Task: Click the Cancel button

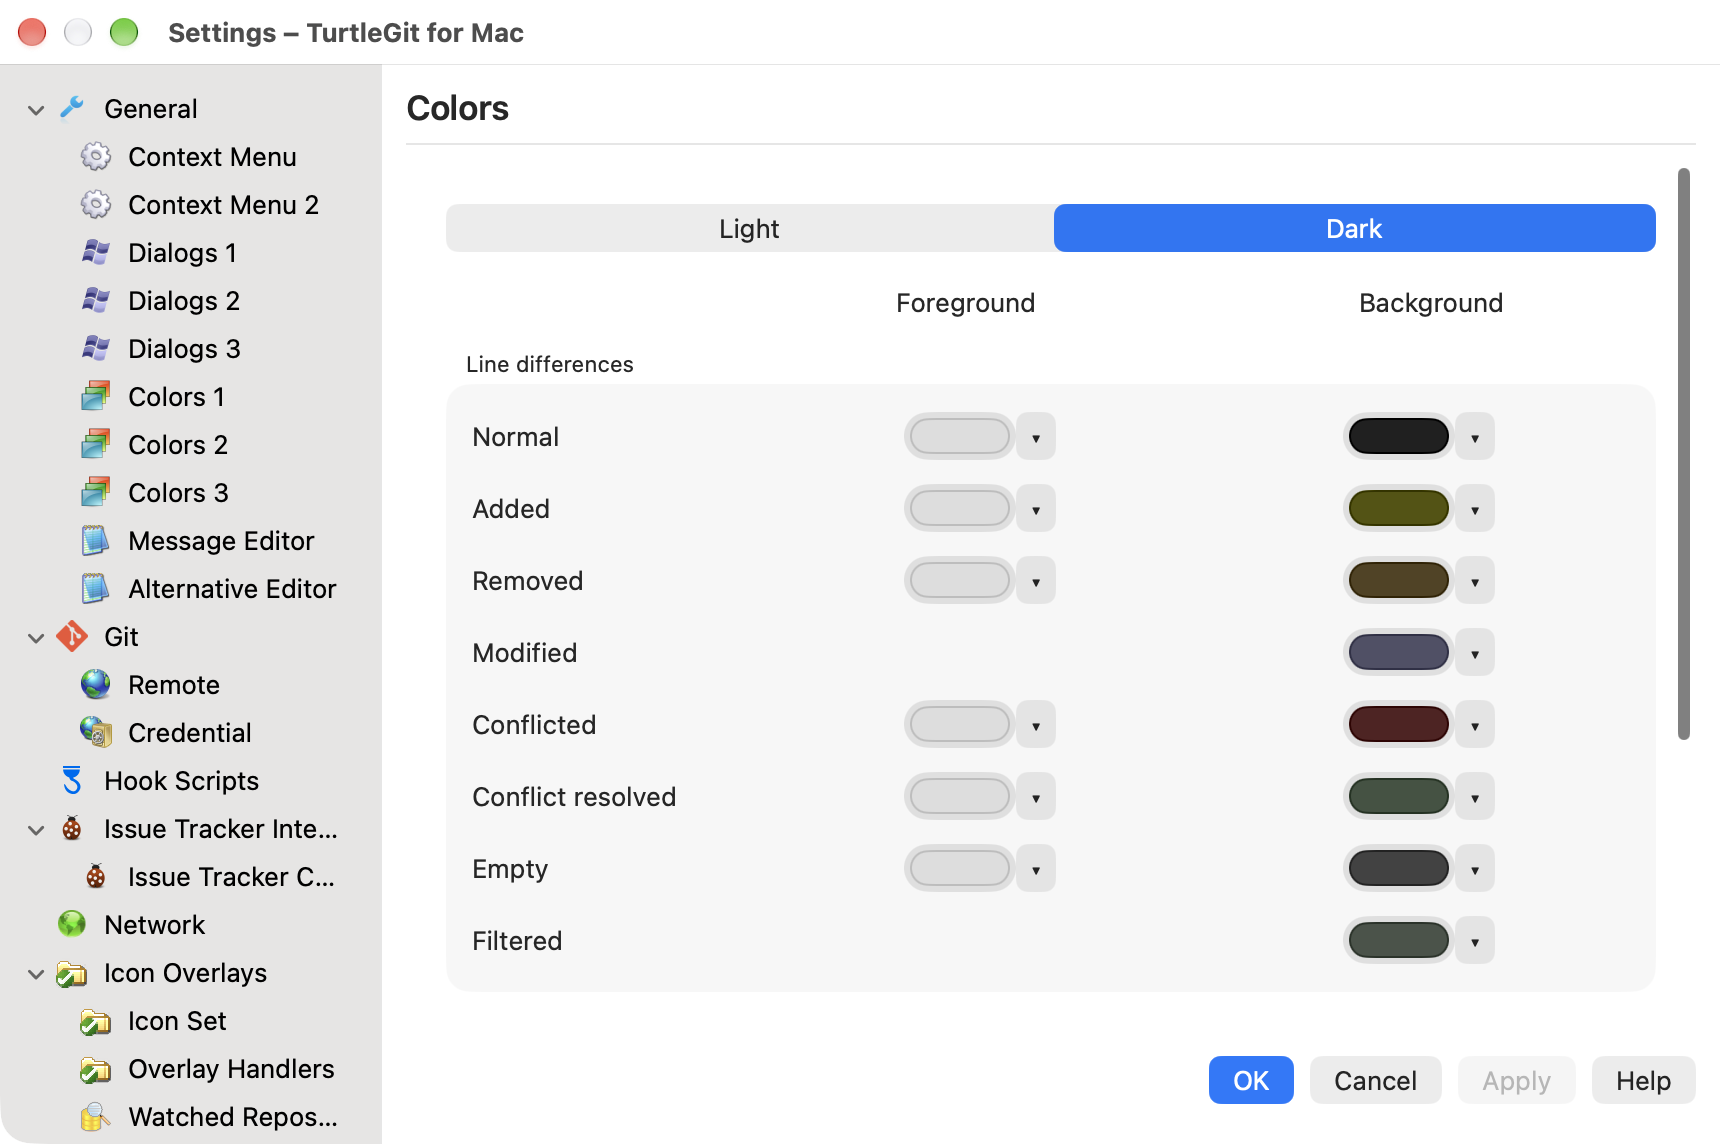Action: pyautogui.click(x=1375, y=1080)
